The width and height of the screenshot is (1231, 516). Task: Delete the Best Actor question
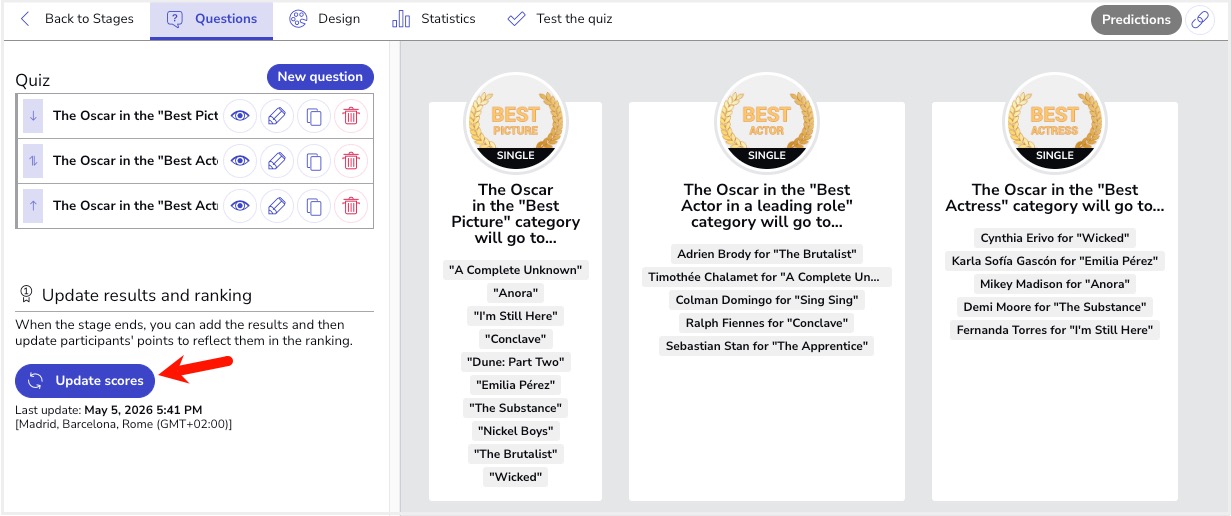(351, 161)
